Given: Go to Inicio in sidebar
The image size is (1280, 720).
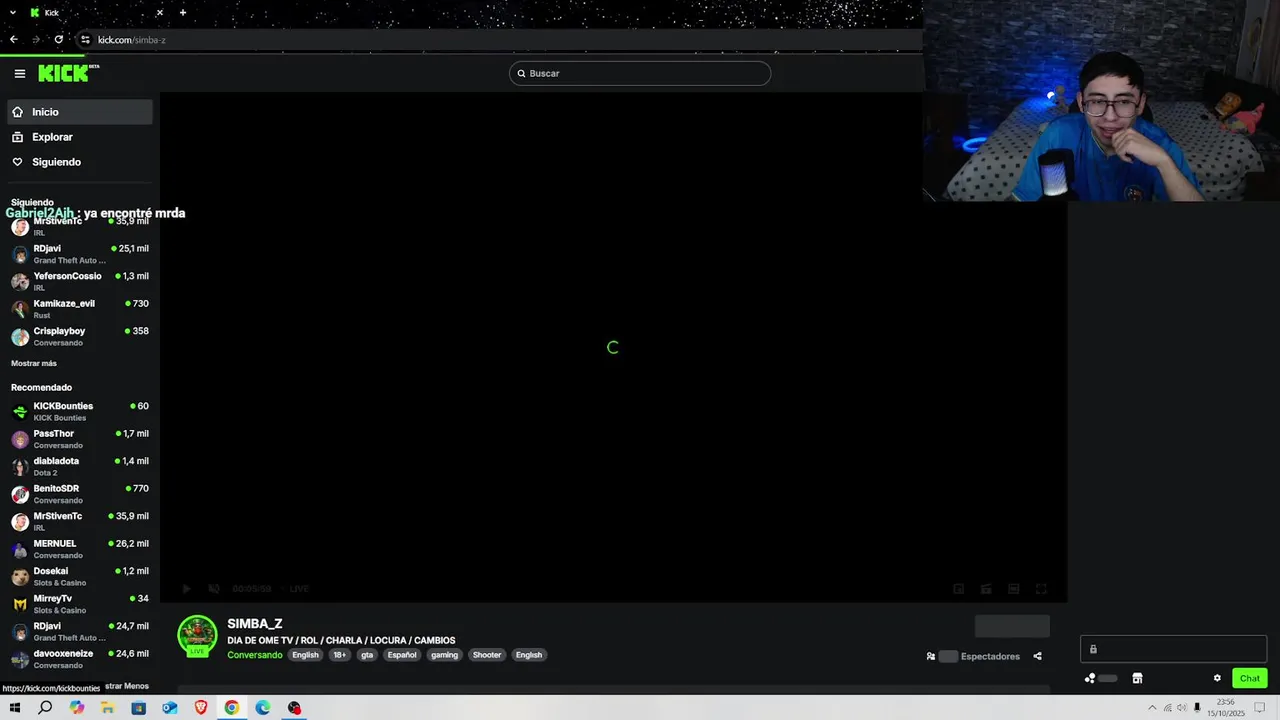Looking at the screenshot, I should coord(80,112).
